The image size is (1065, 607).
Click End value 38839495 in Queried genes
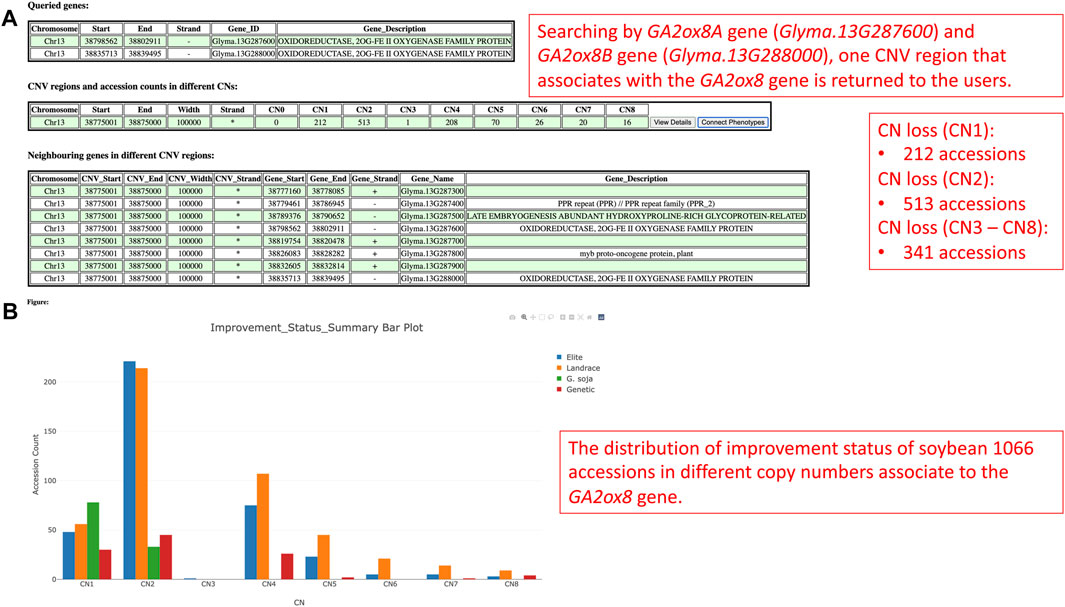145,54
